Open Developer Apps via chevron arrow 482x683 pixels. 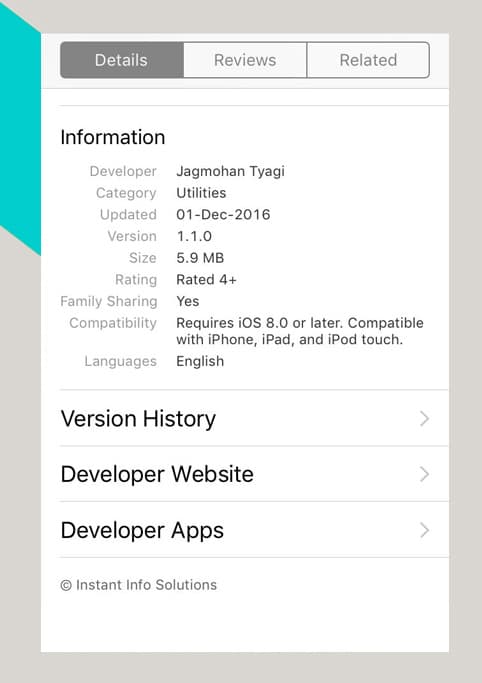(x=425, y=530)
